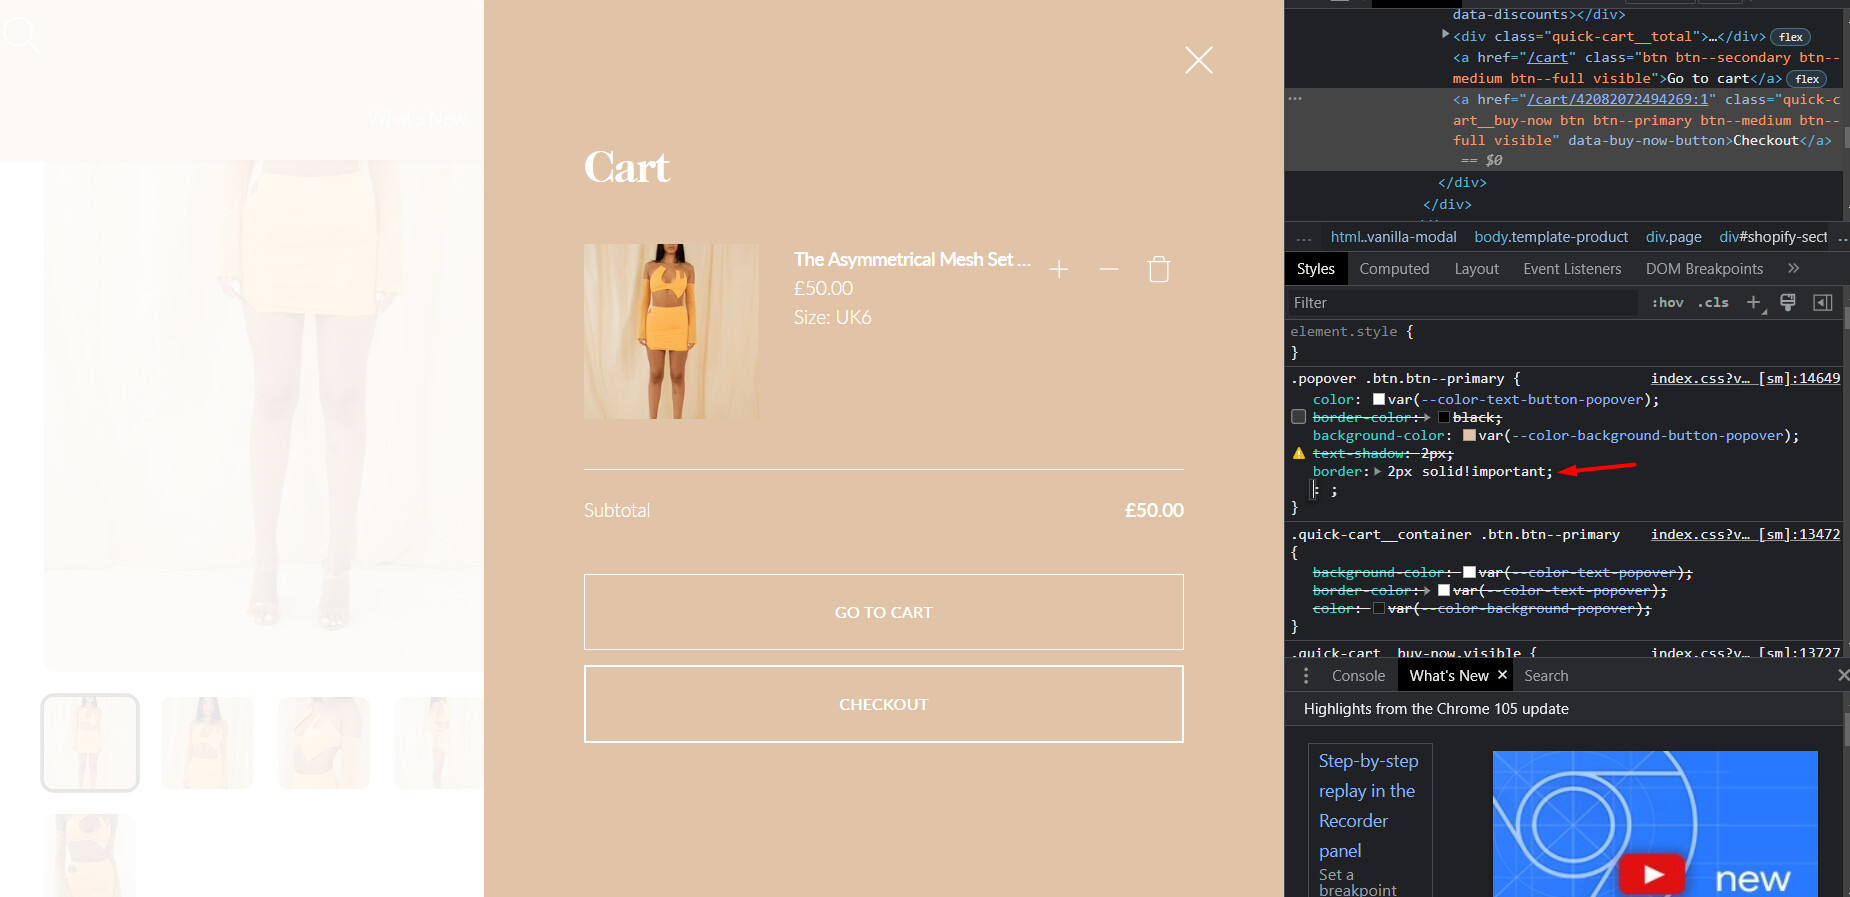1850x897 pixels.
Task: Select html.vanilla-modal in the breadcrumb
Action: [1393, 237]
